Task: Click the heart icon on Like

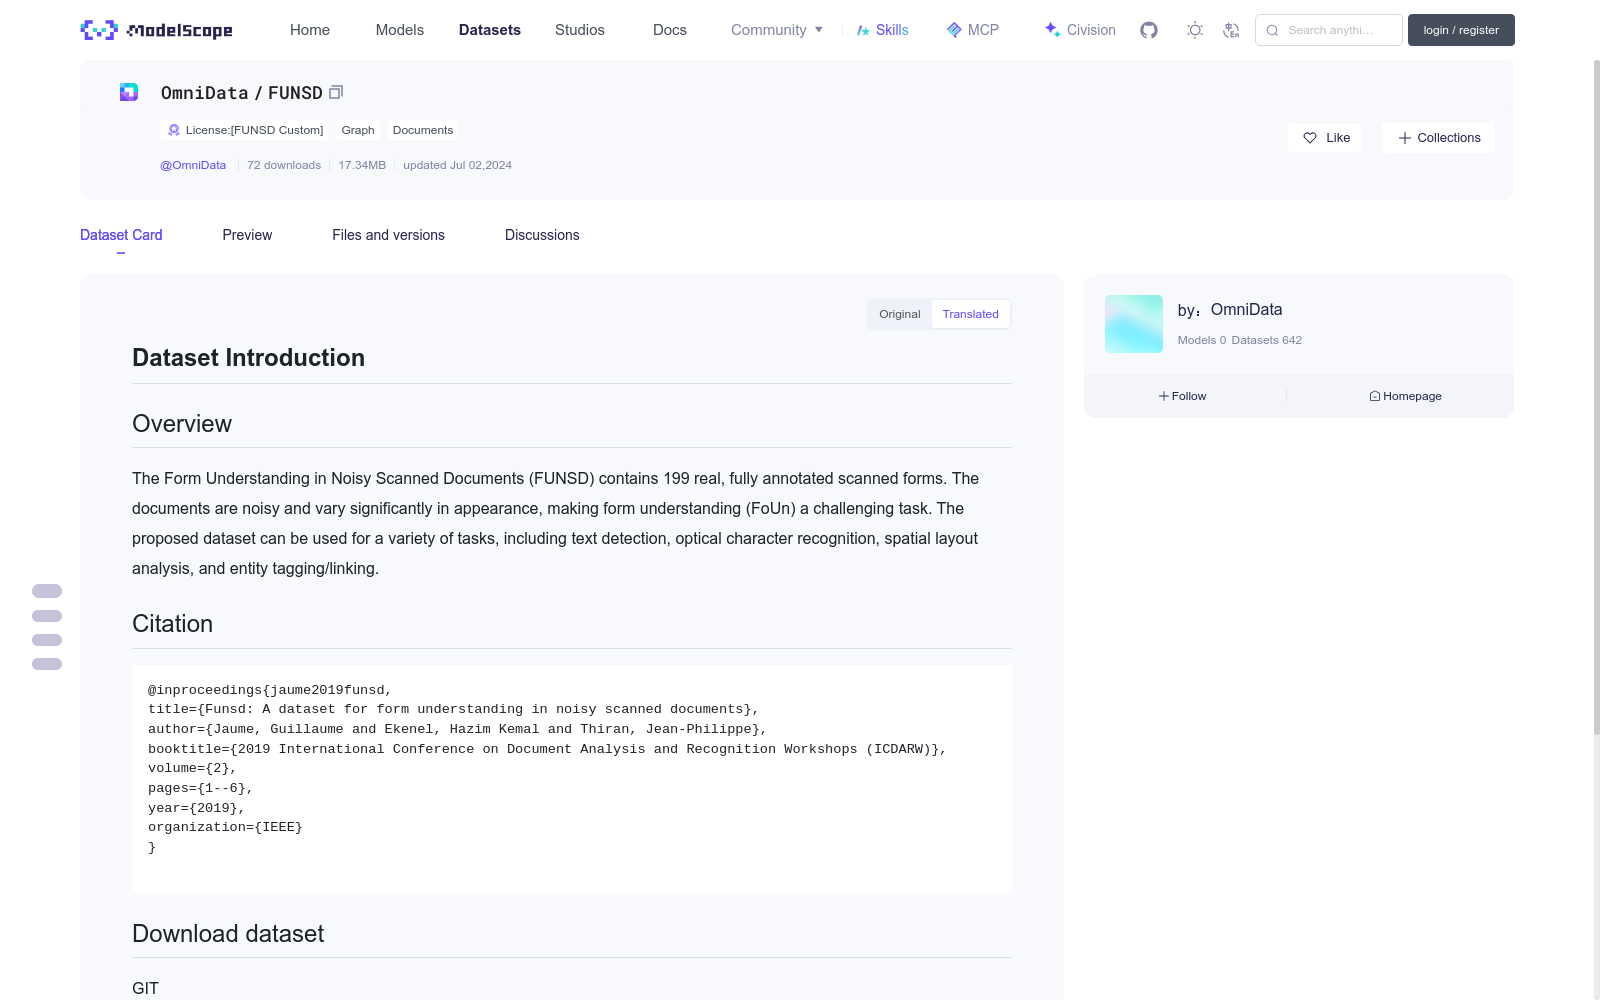Action: point(1310,138)
